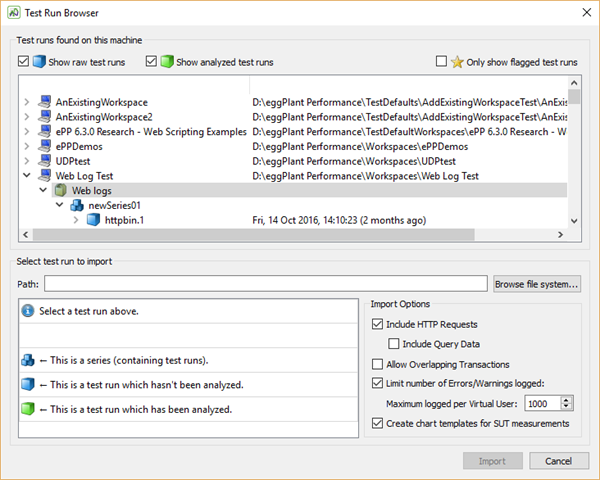Click the star icon beside Only show flagged test runs
Viewport: 600px width, 480px height.
tap(457, 62)
